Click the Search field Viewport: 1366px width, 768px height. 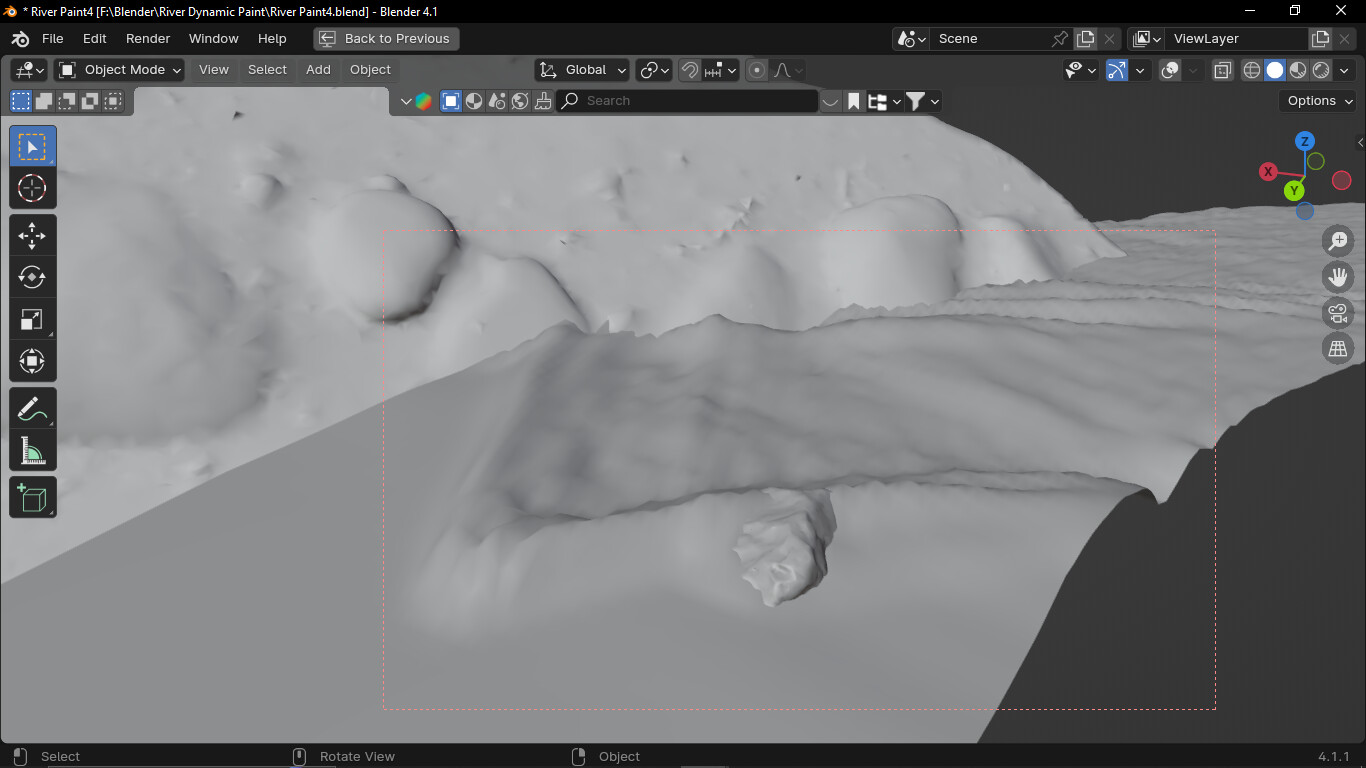click(x=688, y=101)
